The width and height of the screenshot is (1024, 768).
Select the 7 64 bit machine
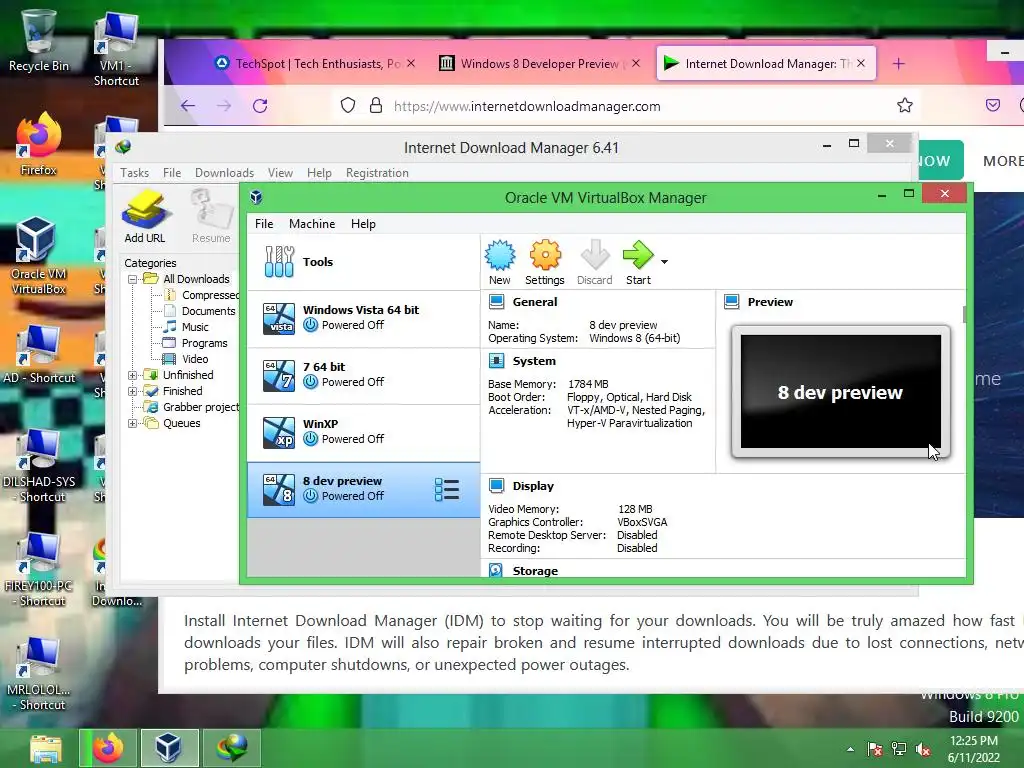click(x=363, y=376)
